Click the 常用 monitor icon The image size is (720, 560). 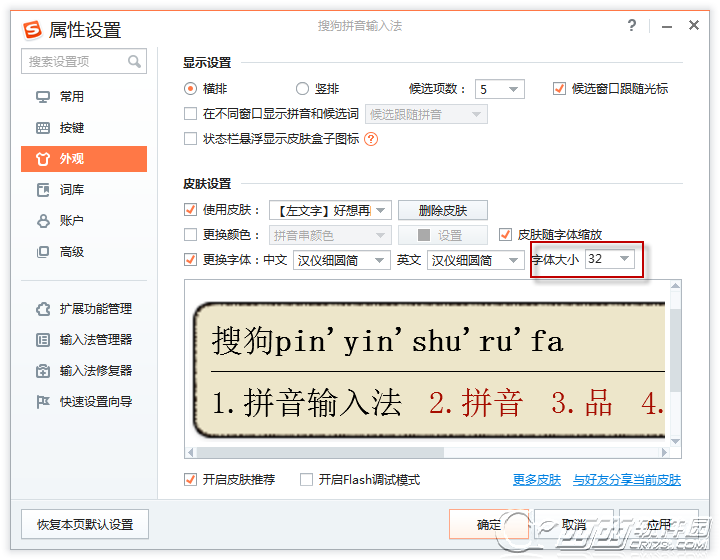point(43,97)
